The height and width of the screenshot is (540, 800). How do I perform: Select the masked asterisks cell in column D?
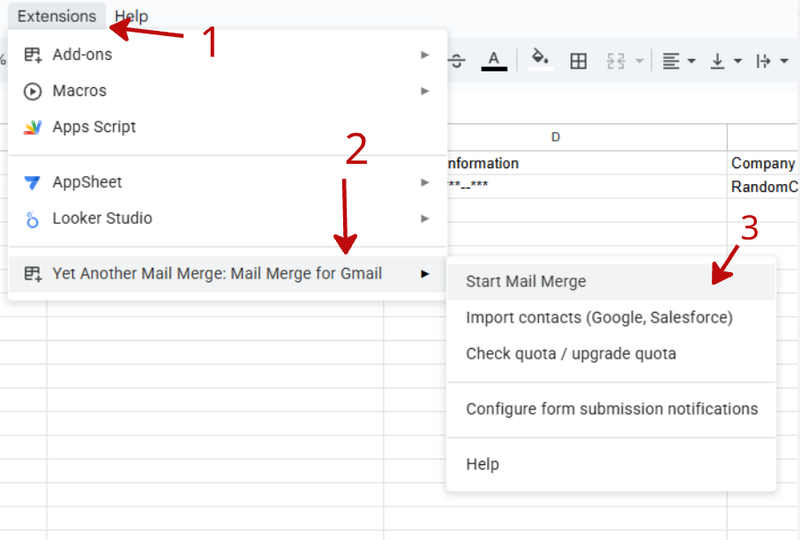tap(587, 187)
